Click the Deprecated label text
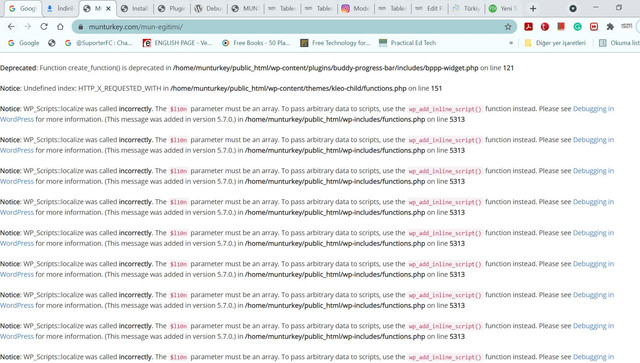Screen dimensions: 640x363 18,68
